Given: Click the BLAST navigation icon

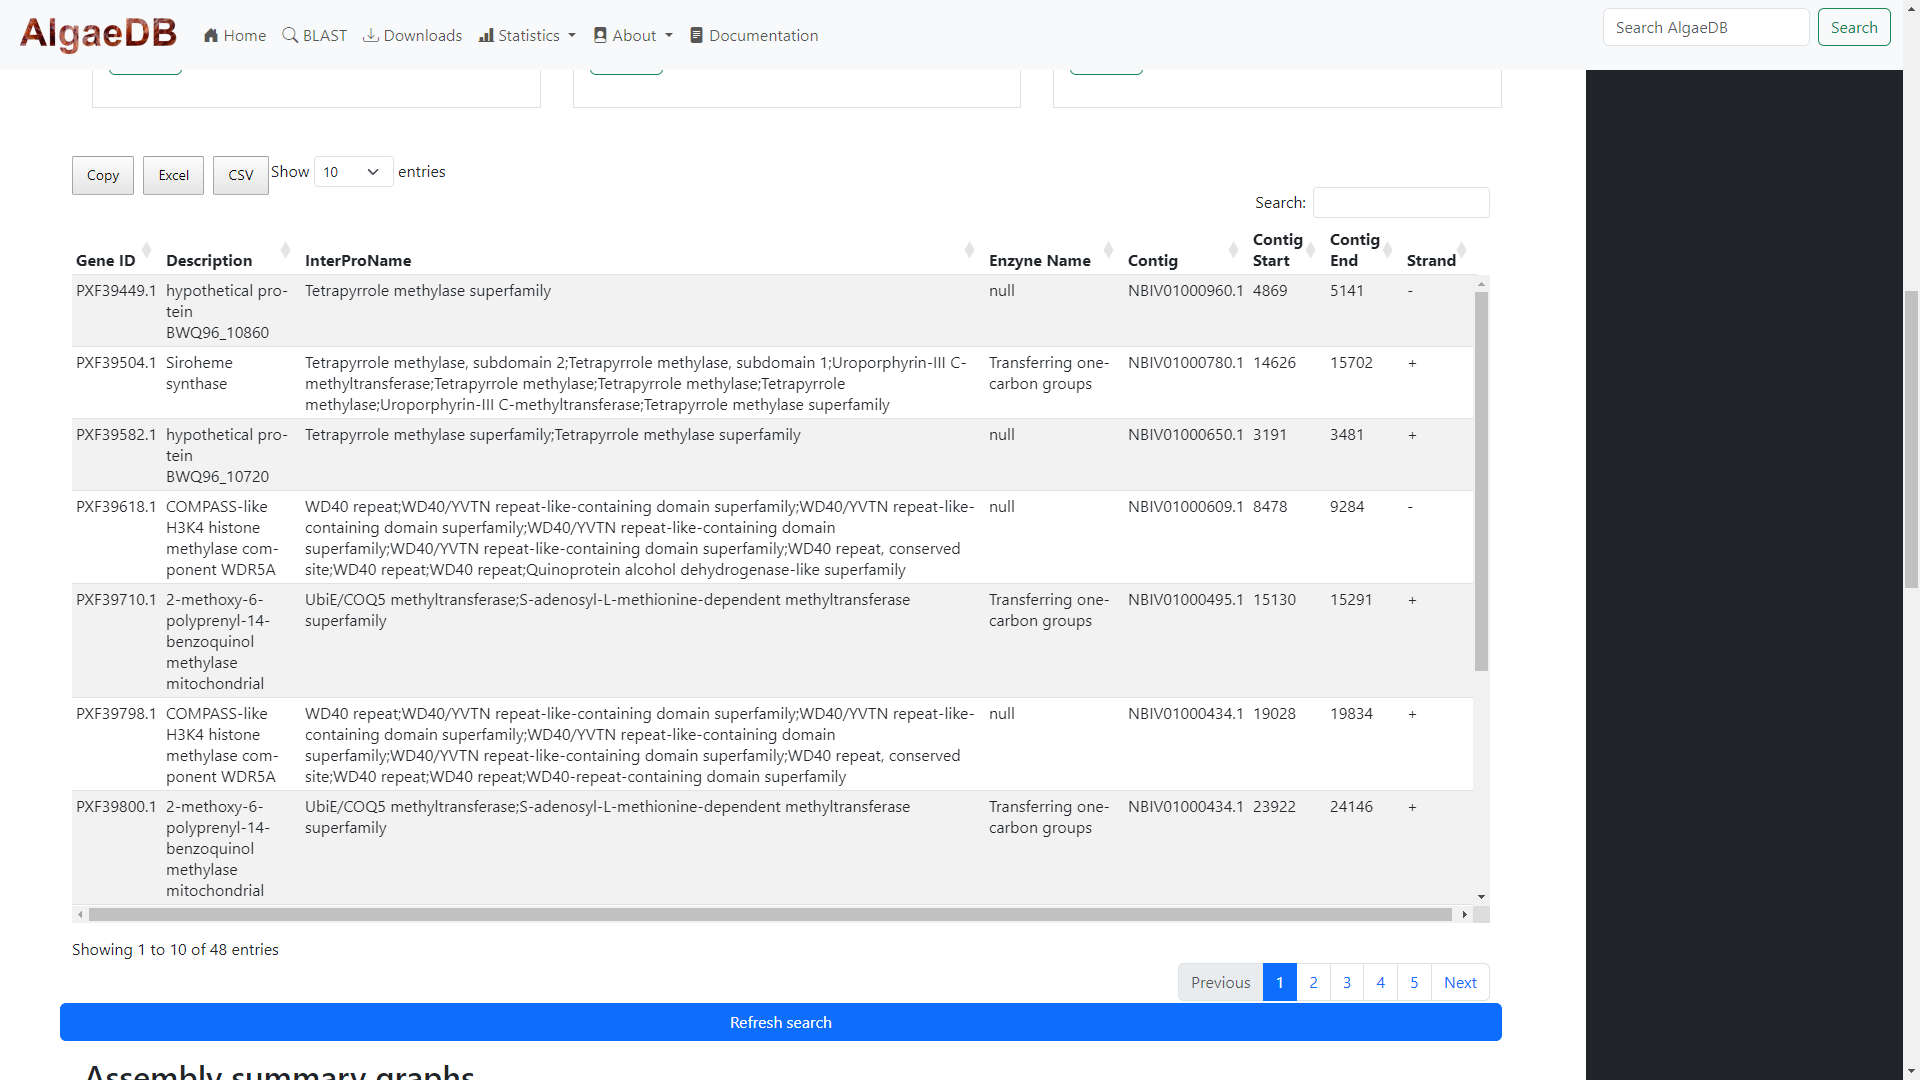Looking at the screenshot, I should pos(290,36).
